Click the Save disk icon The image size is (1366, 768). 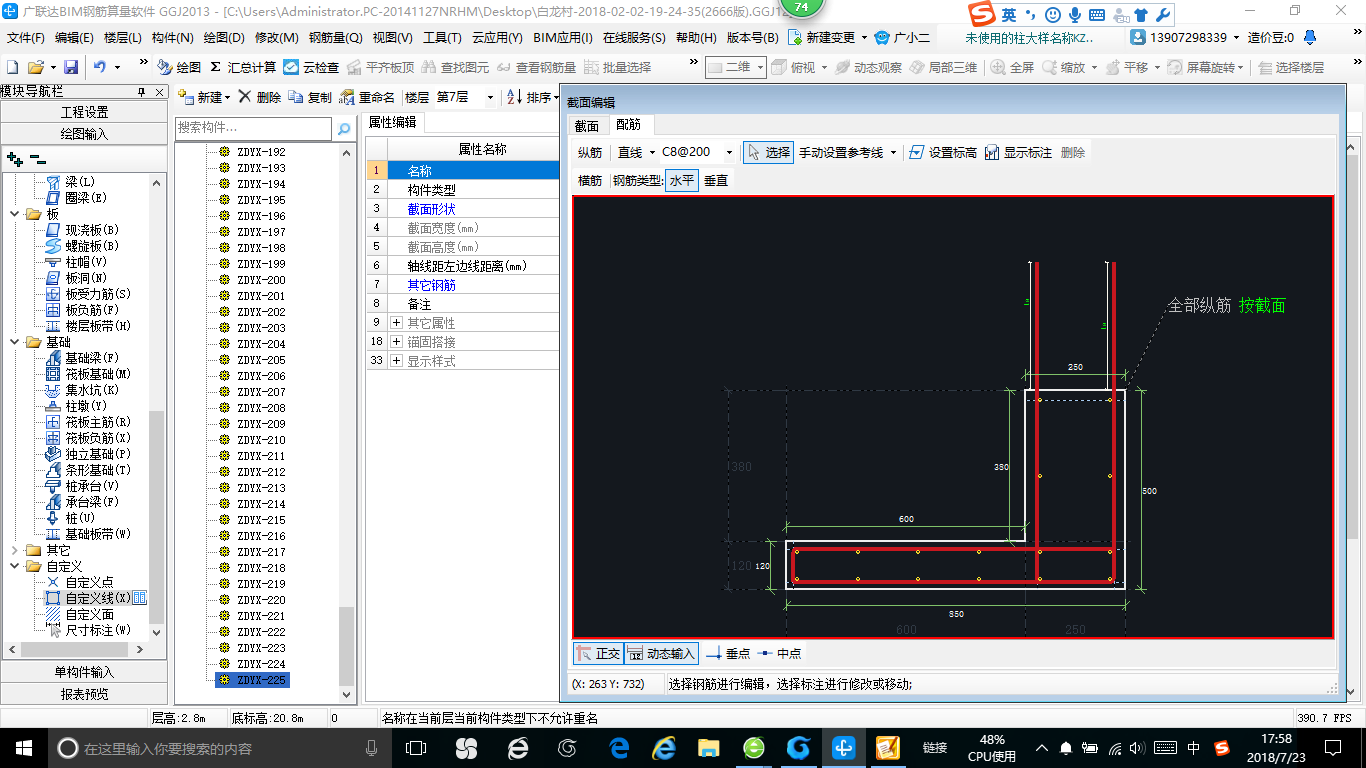71,67
